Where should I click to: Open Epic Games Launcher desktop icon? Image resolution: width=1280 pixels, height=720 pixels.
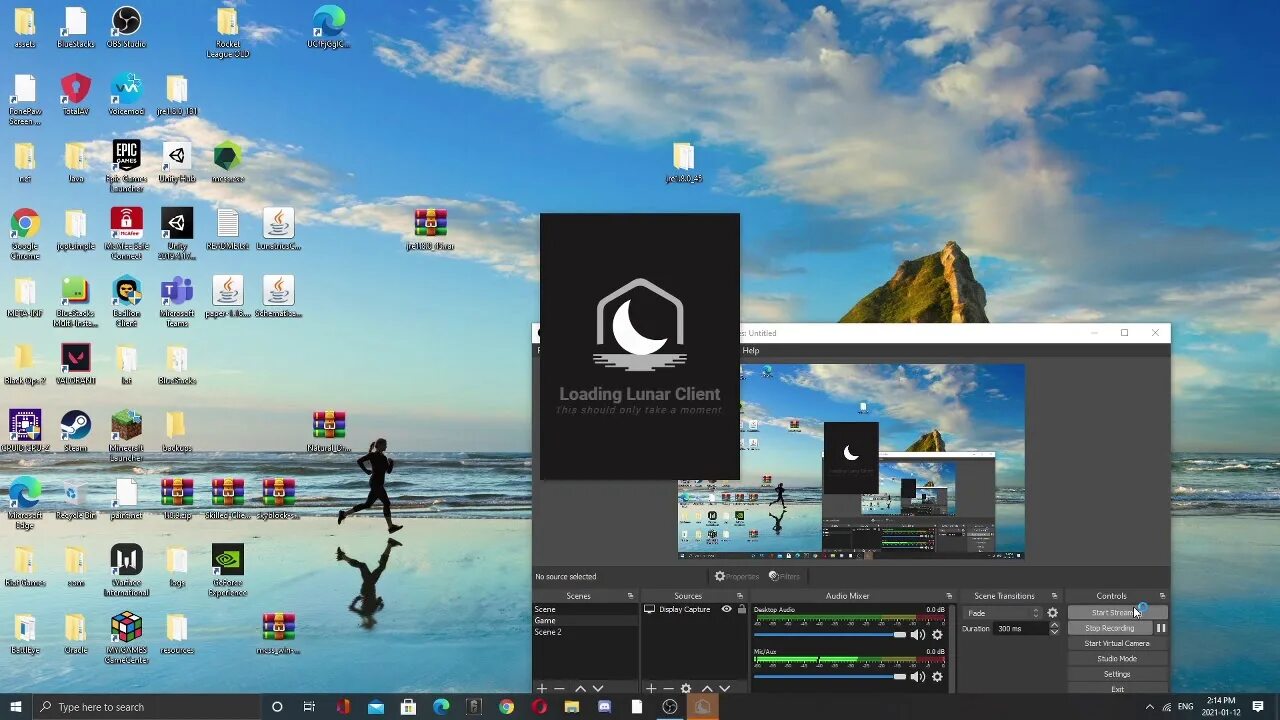126,165
